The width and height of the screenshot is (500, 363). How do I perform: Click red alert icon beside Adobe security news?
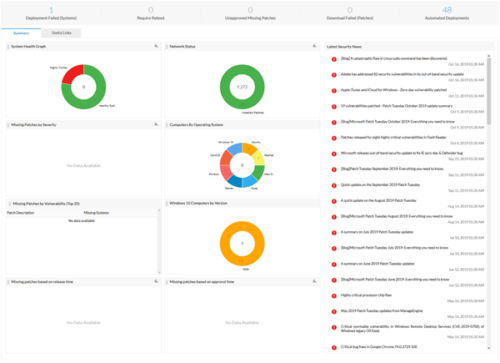[x=334, y=75]
